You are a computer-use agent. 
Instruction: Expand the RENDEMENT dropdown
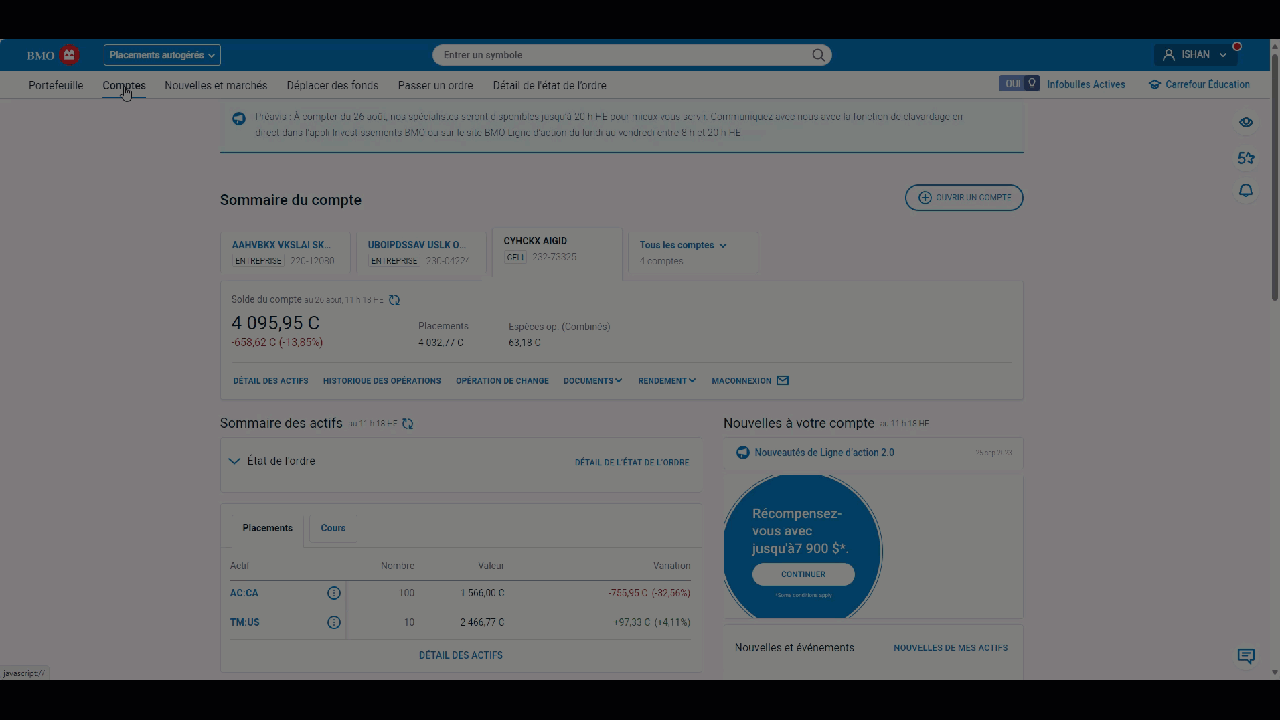coord(667,381)
